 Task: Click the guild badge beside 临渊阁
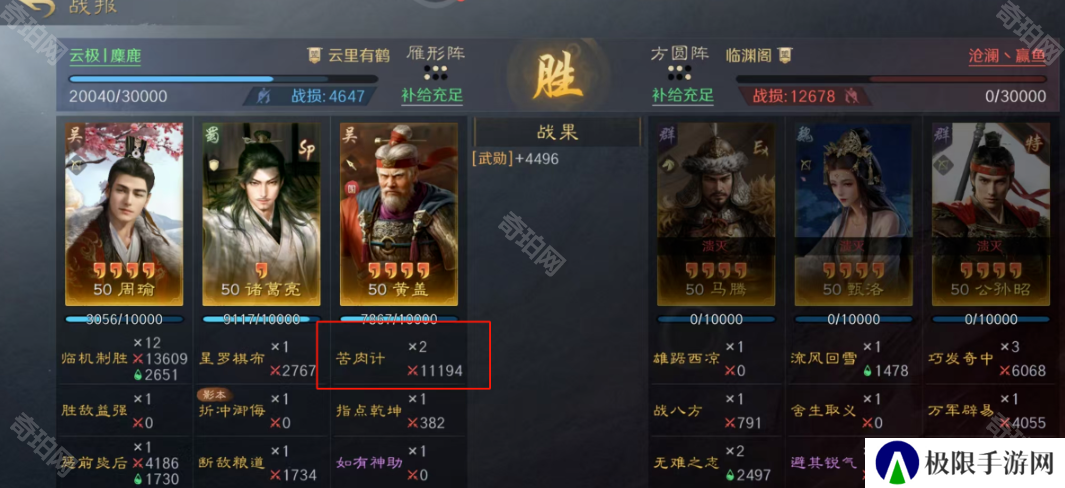click(x=786, y=54)
